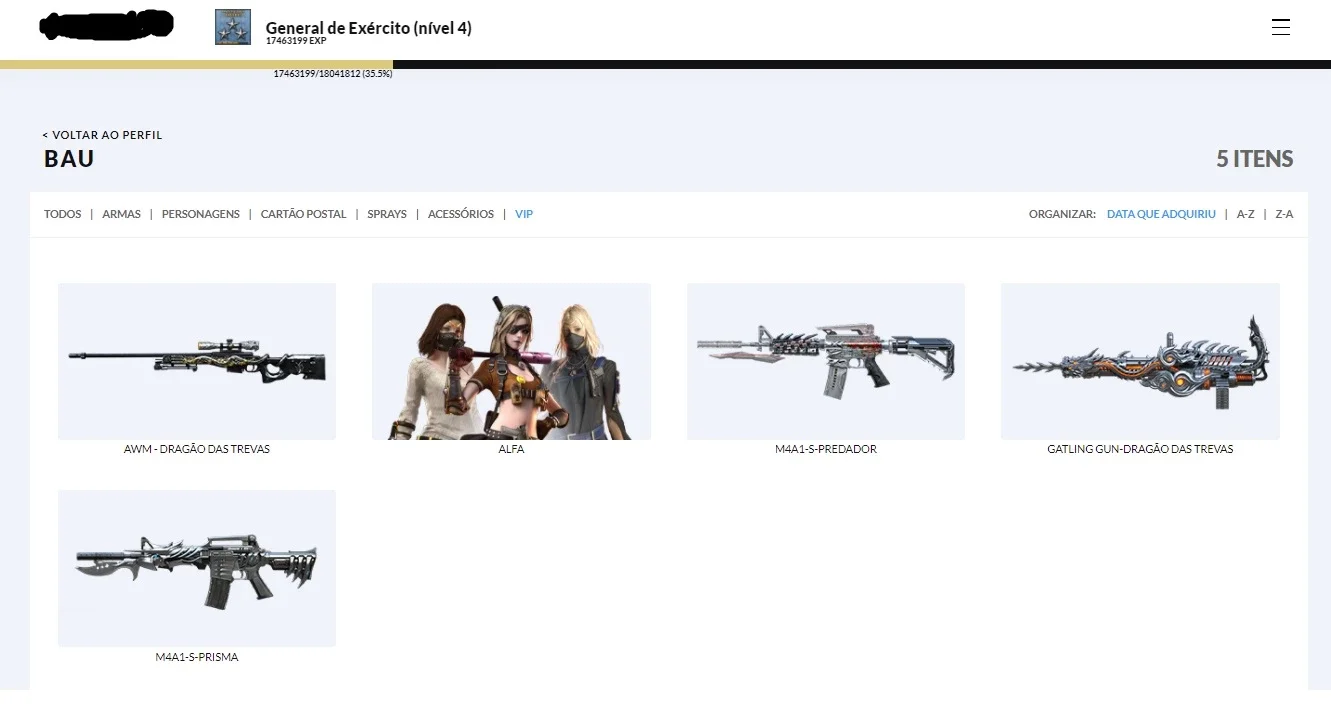
Task: Open the Acessórios filter tab
Action: [461, 214]
